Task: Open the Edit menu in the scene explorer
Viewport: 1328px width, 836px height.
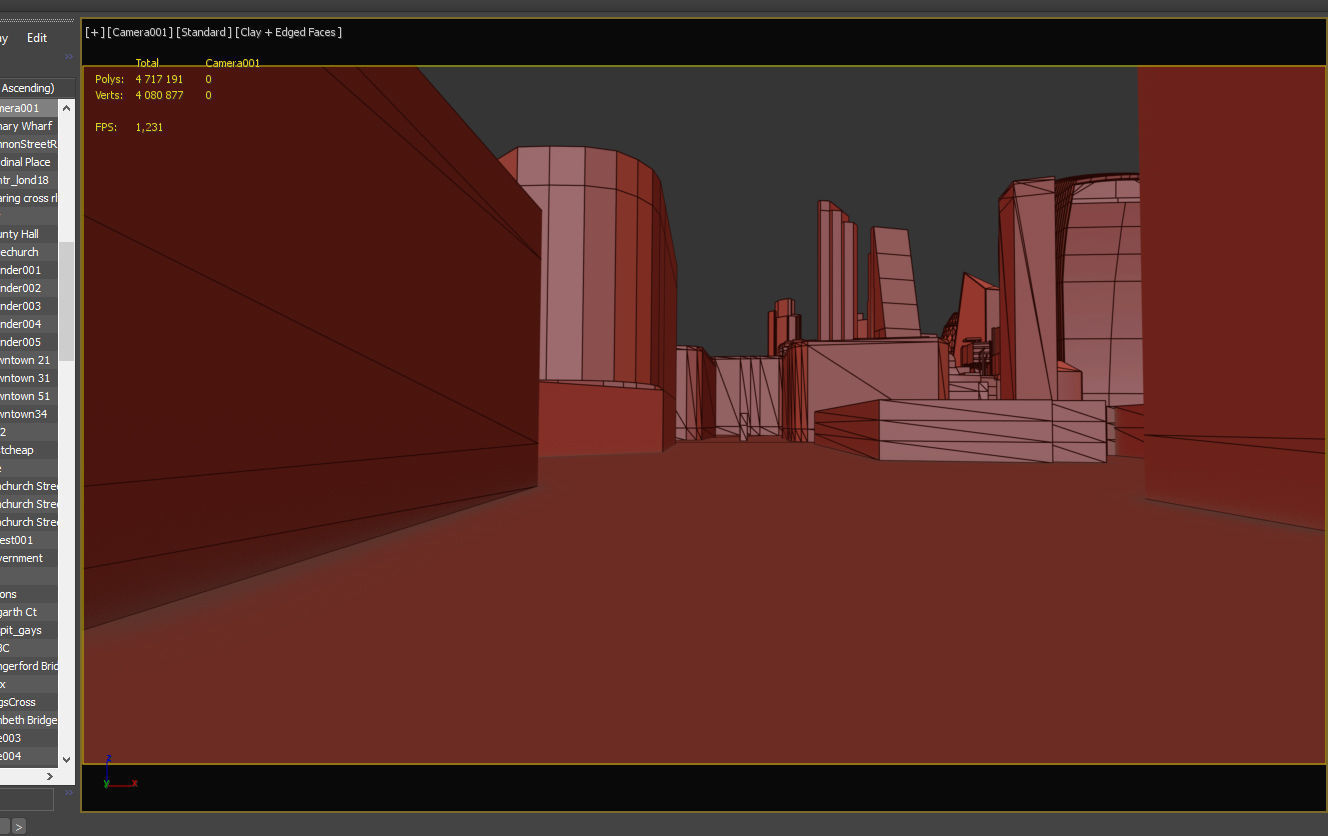Action: (37, 38)
